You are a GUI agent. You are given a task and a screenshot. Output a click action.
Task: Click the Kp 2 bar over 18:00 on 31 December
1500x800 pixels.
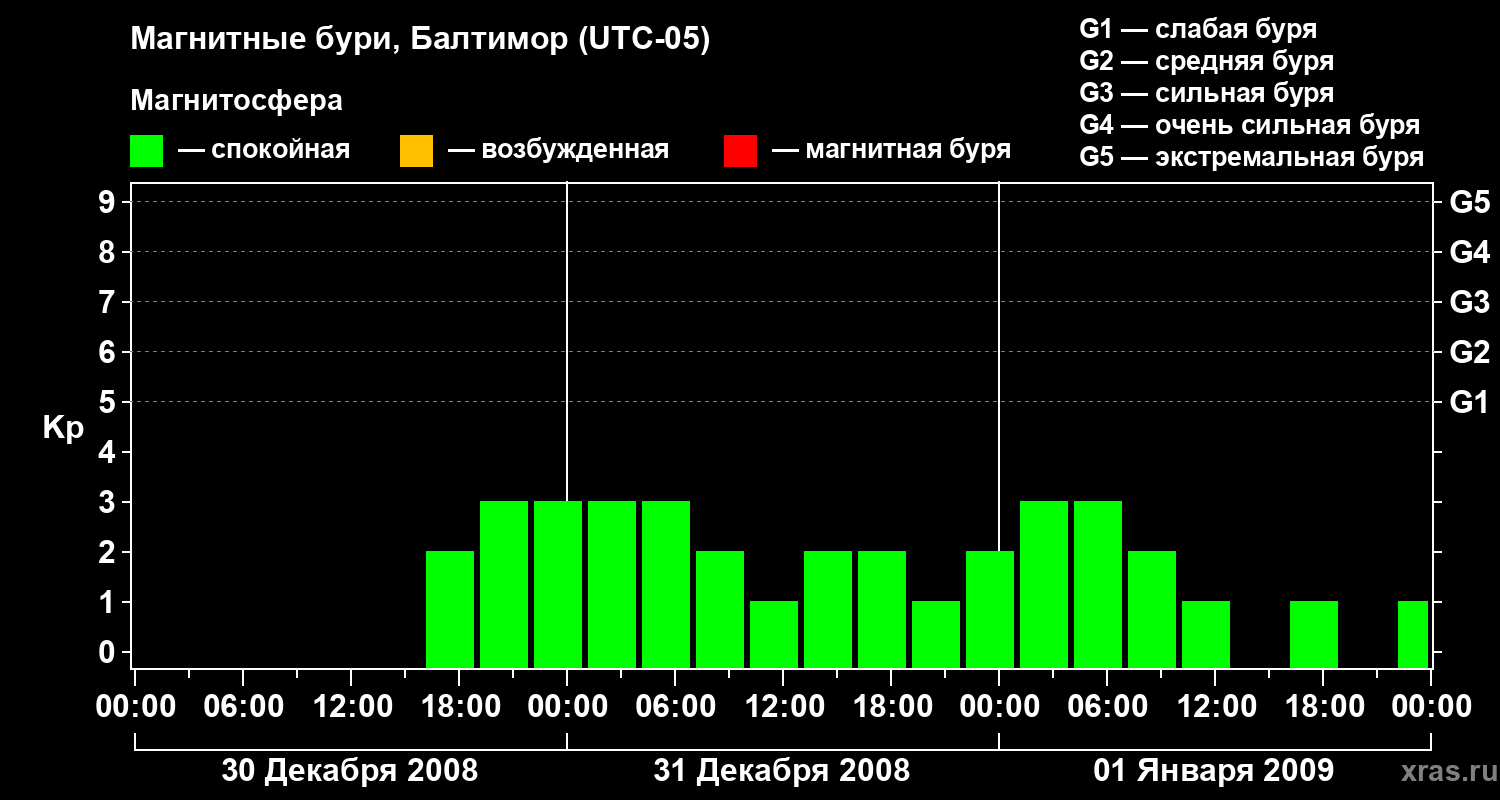882,609
